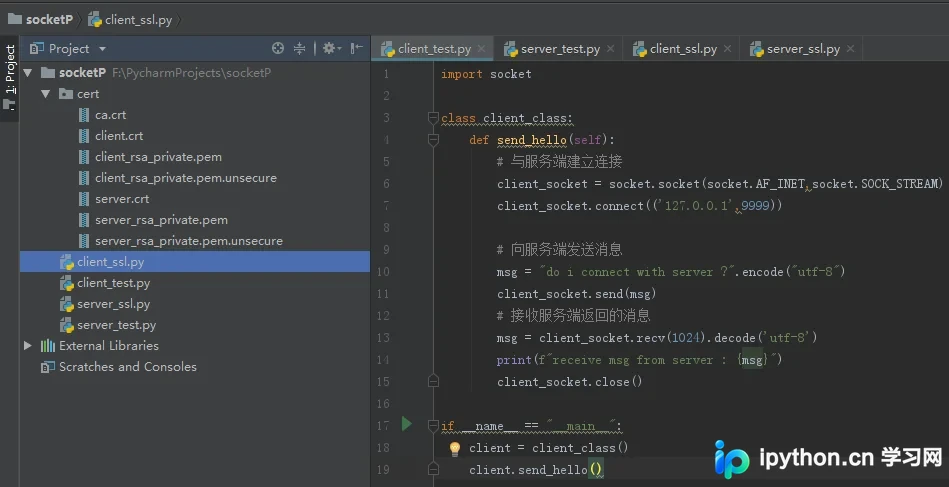Click the client_socket.send(msg) line
The height and width of the screenshot is (487, 949).
(577, 294)
